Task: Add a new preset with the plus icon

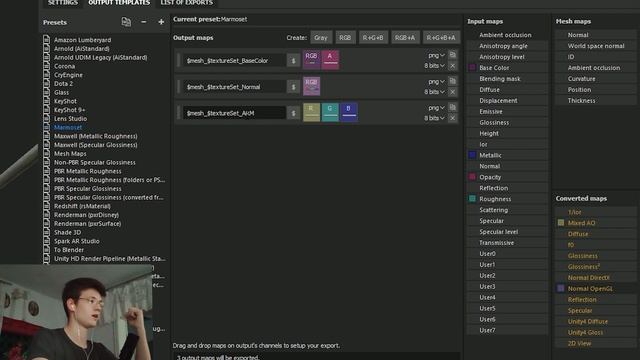Action: pos(161,22)
